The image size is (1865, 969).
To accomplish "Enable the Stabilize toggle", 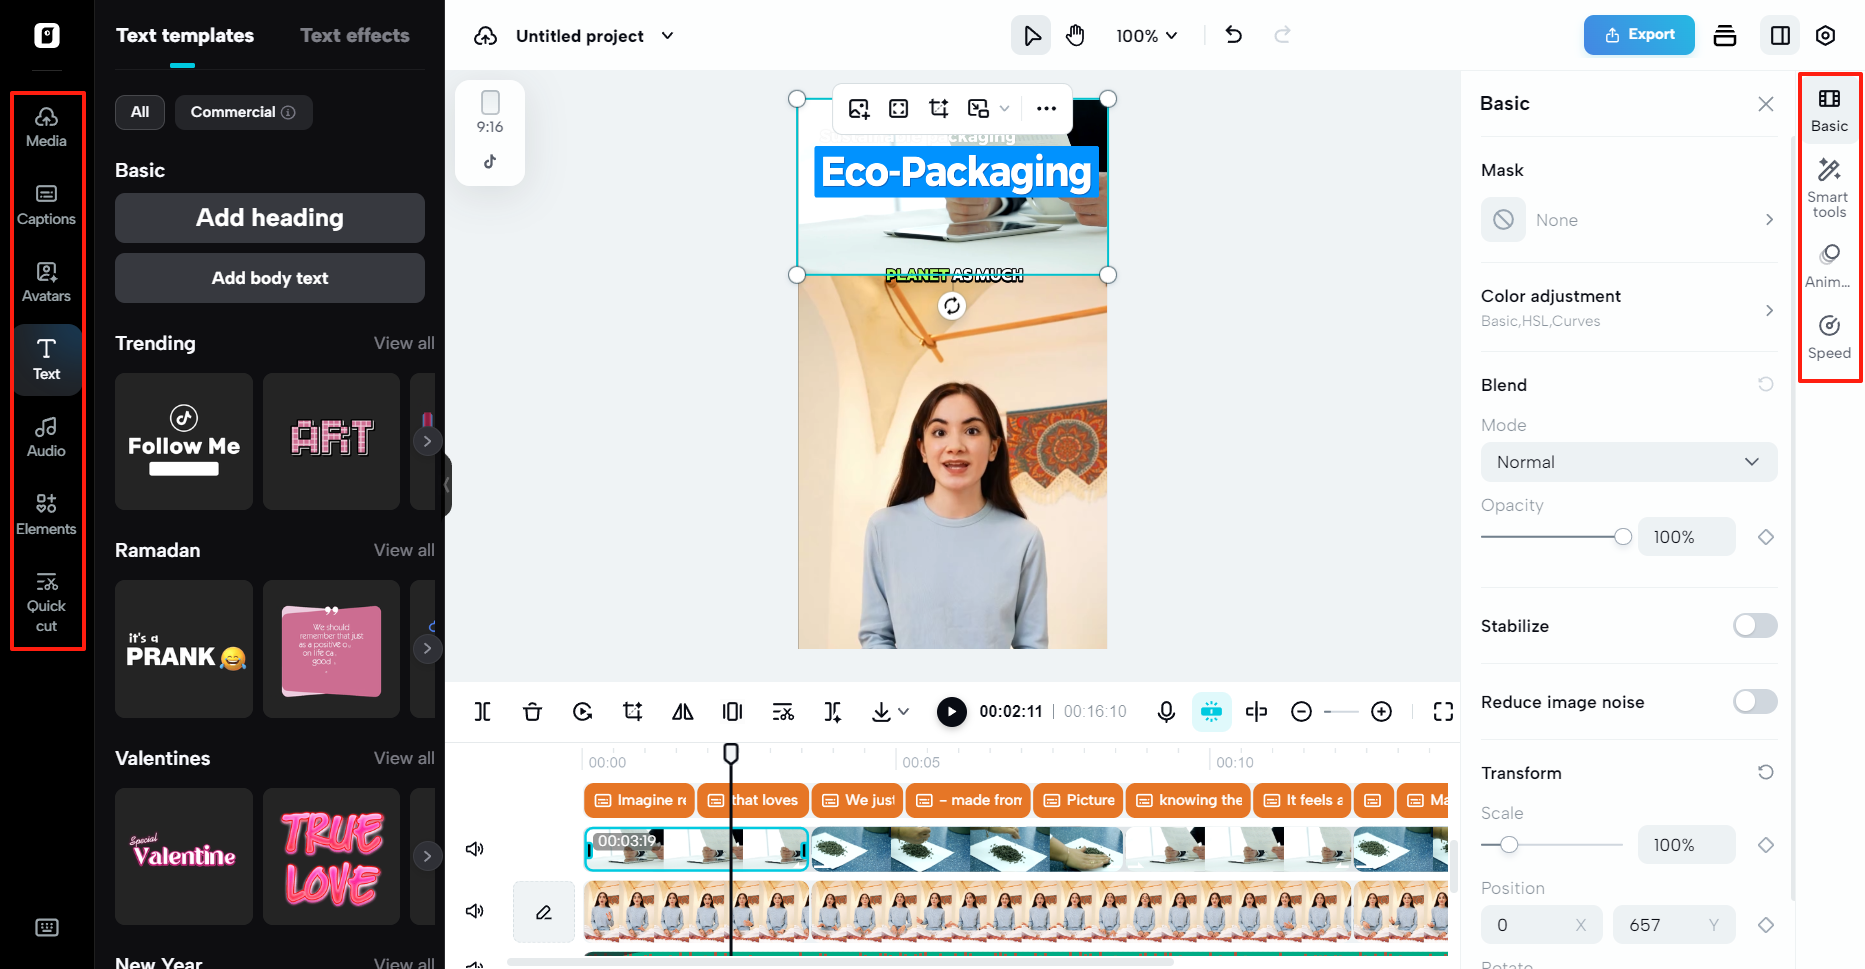I will pos(1754,626).
